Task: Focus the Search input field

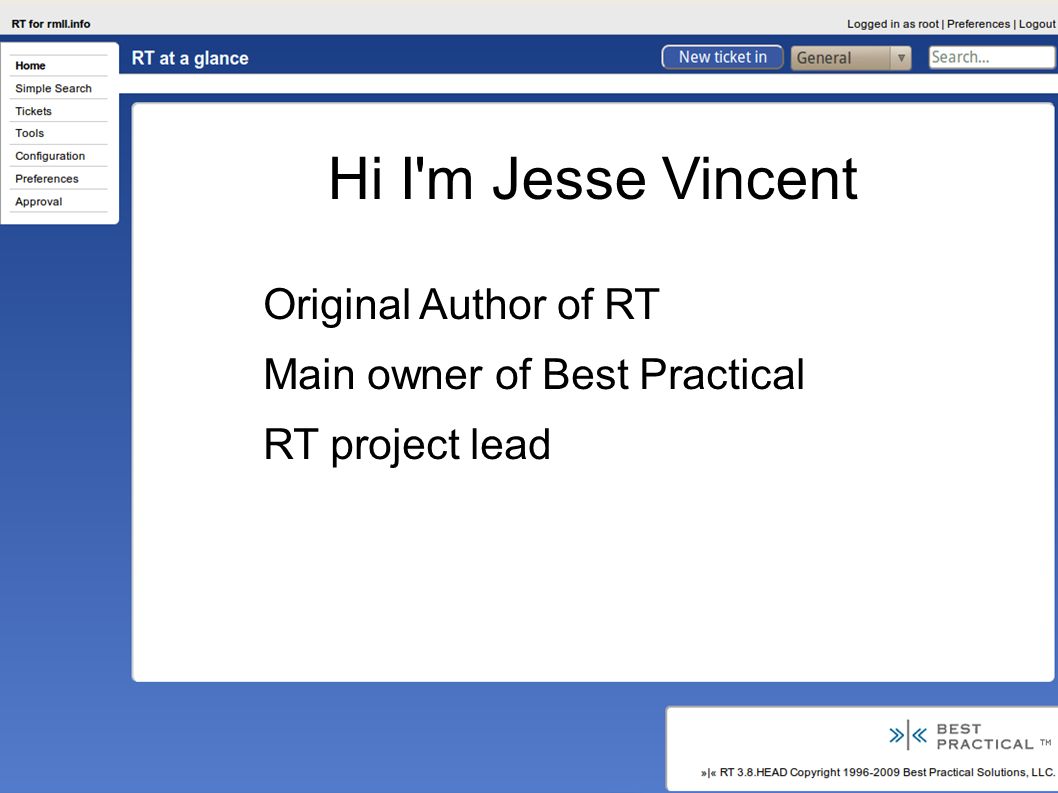Action: pos(992,57)
